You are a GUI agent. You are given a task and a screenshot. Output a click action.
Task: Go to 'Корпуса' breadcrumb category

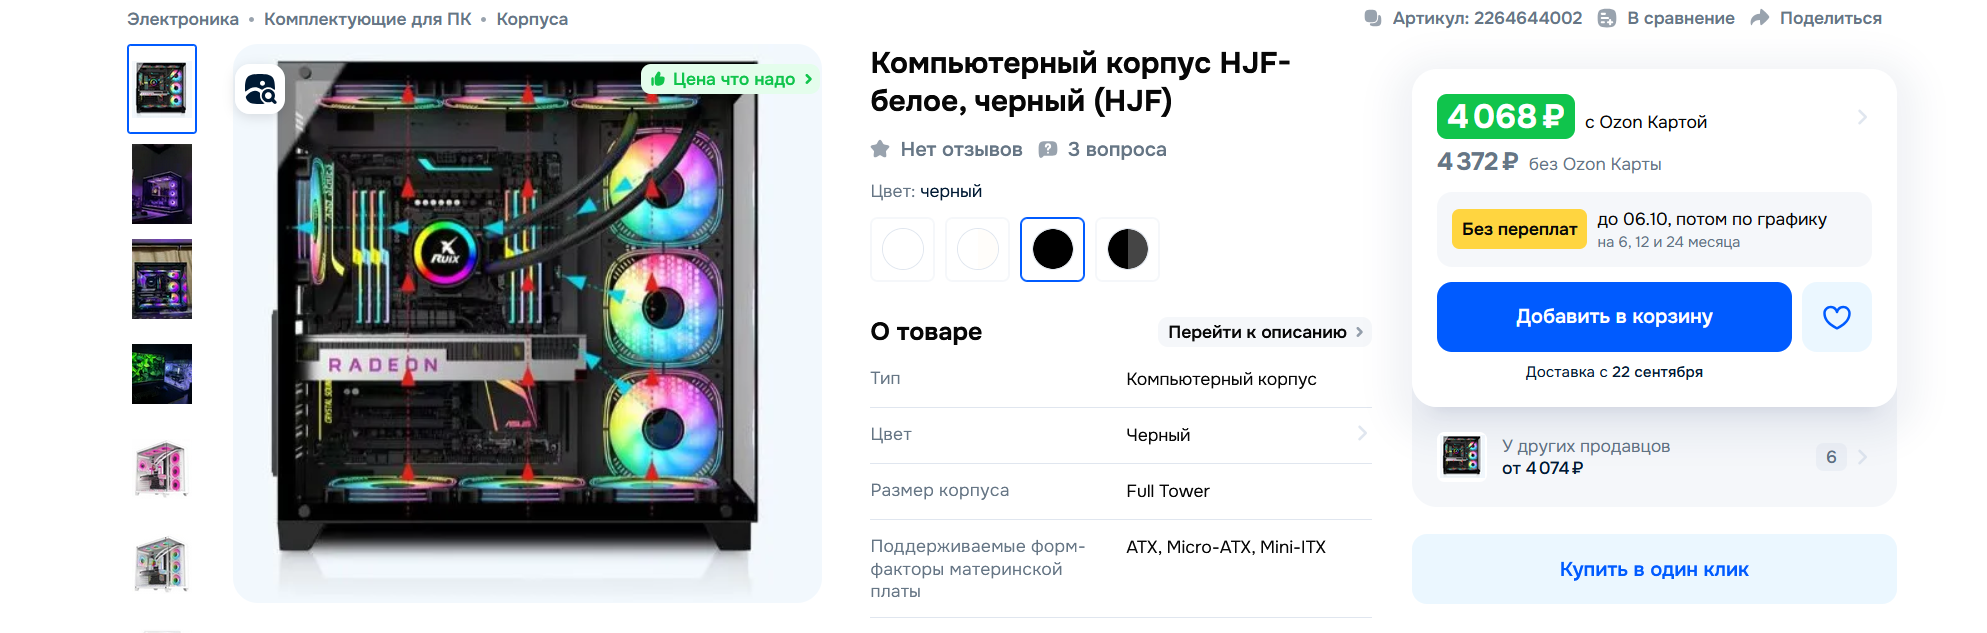point(532,19)
